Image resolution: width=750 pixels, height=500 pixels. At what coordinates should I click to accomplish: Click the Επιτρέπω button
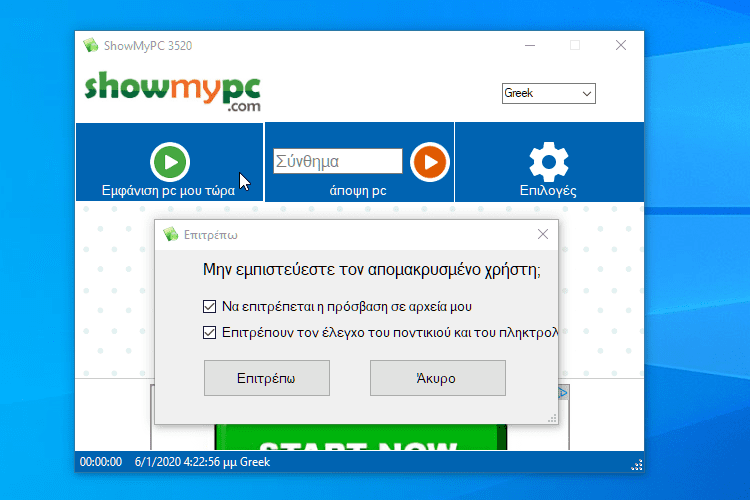(x=267, y=378)
